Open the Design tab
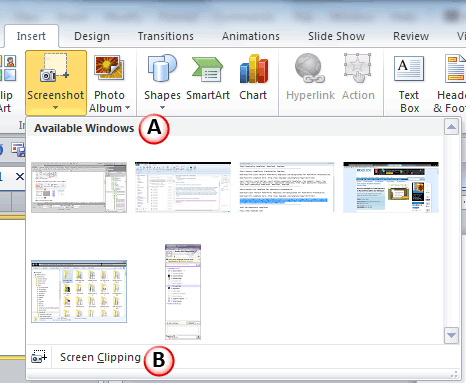 click(92, 36)
